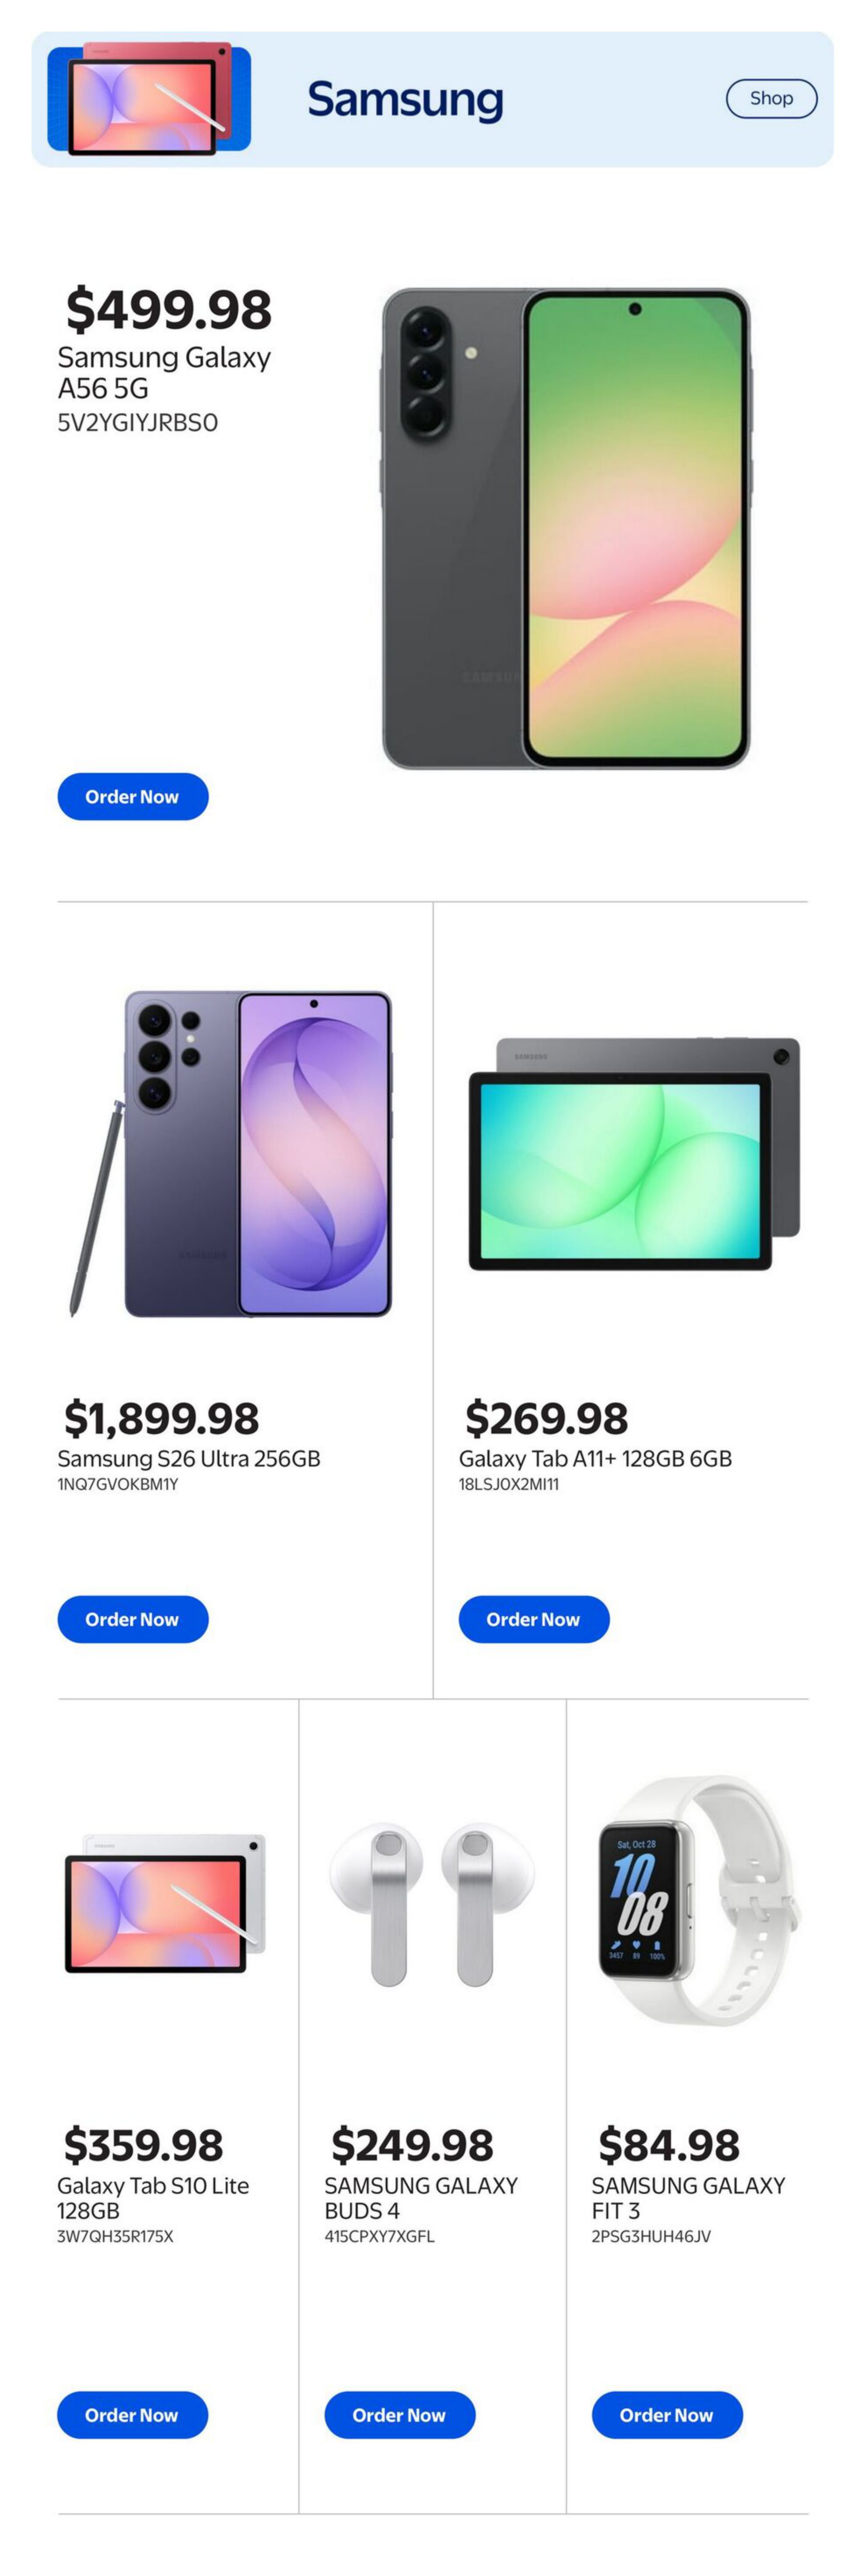Viewport: 868px width, 2576px height.
Task: Click the Samsung tablet banner image
Action: coord(149,99)
